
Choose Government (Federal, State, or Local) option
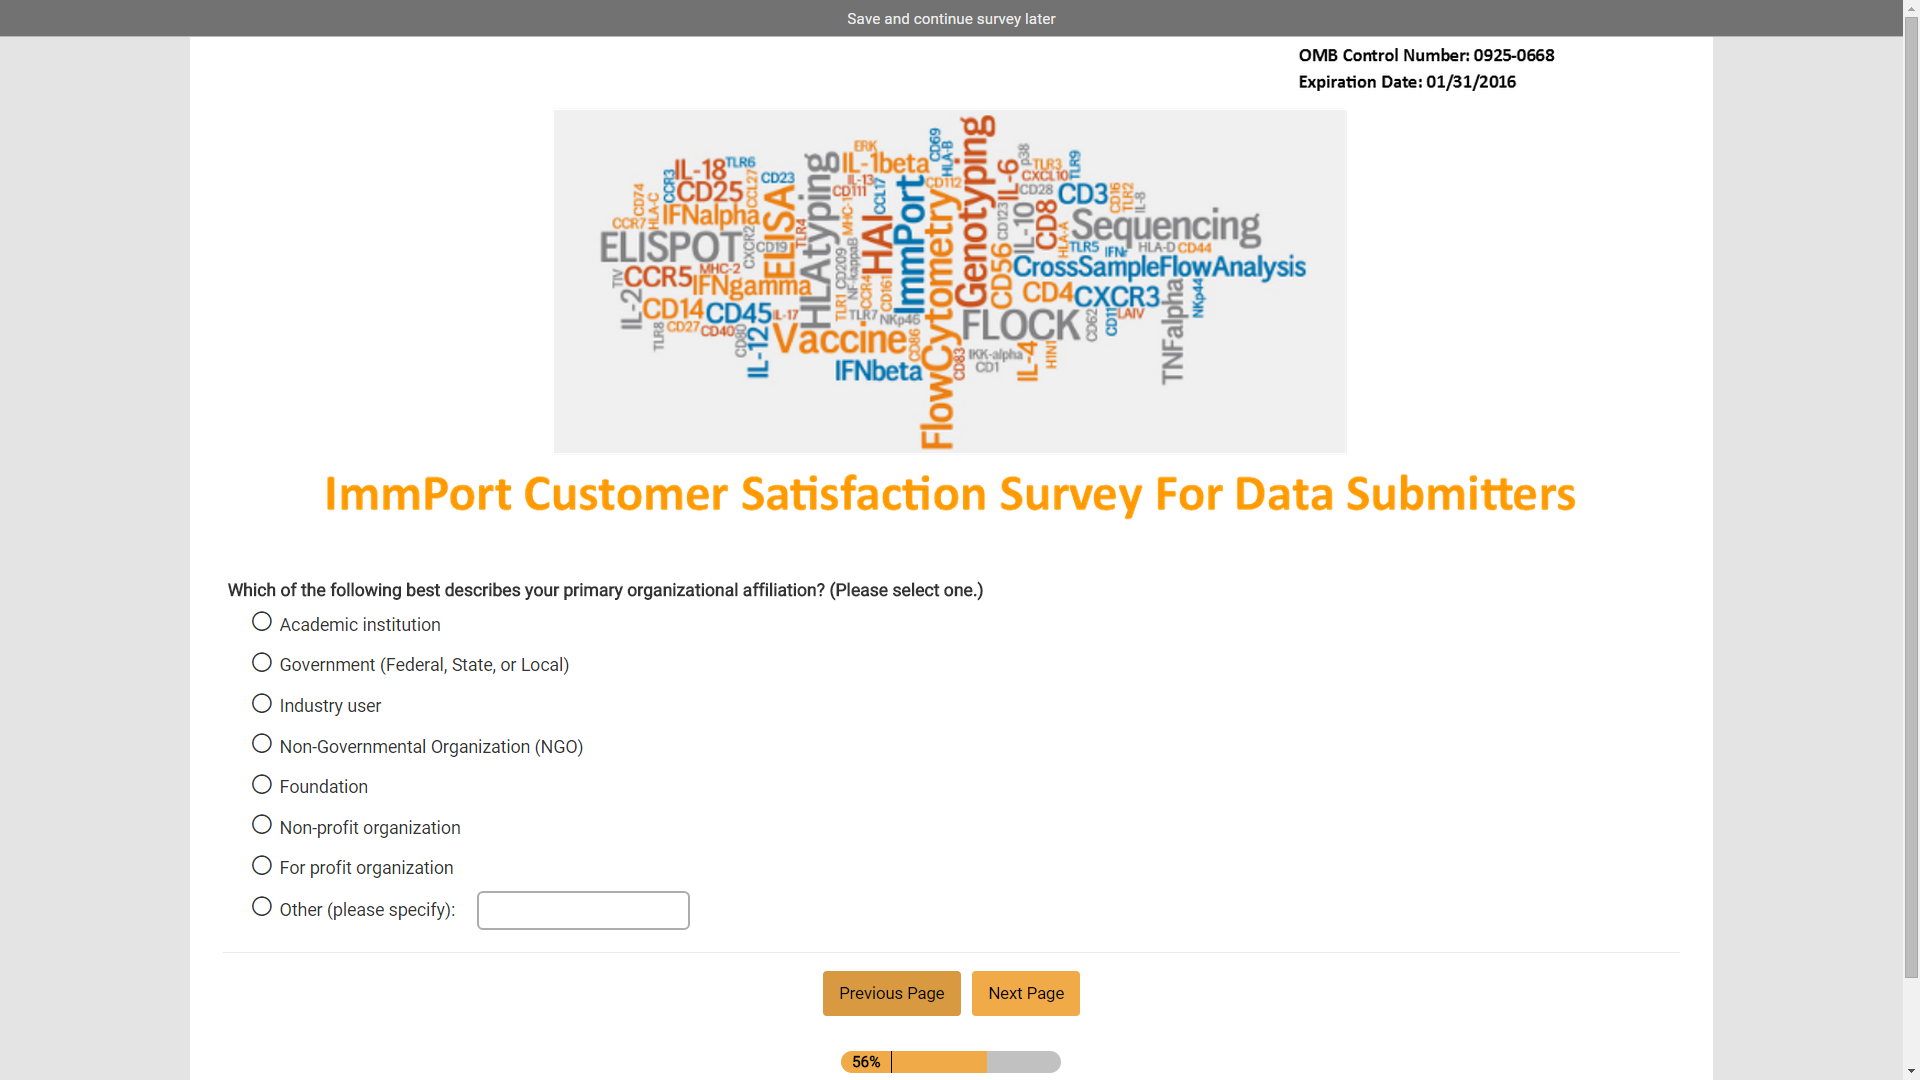(262, 663)
